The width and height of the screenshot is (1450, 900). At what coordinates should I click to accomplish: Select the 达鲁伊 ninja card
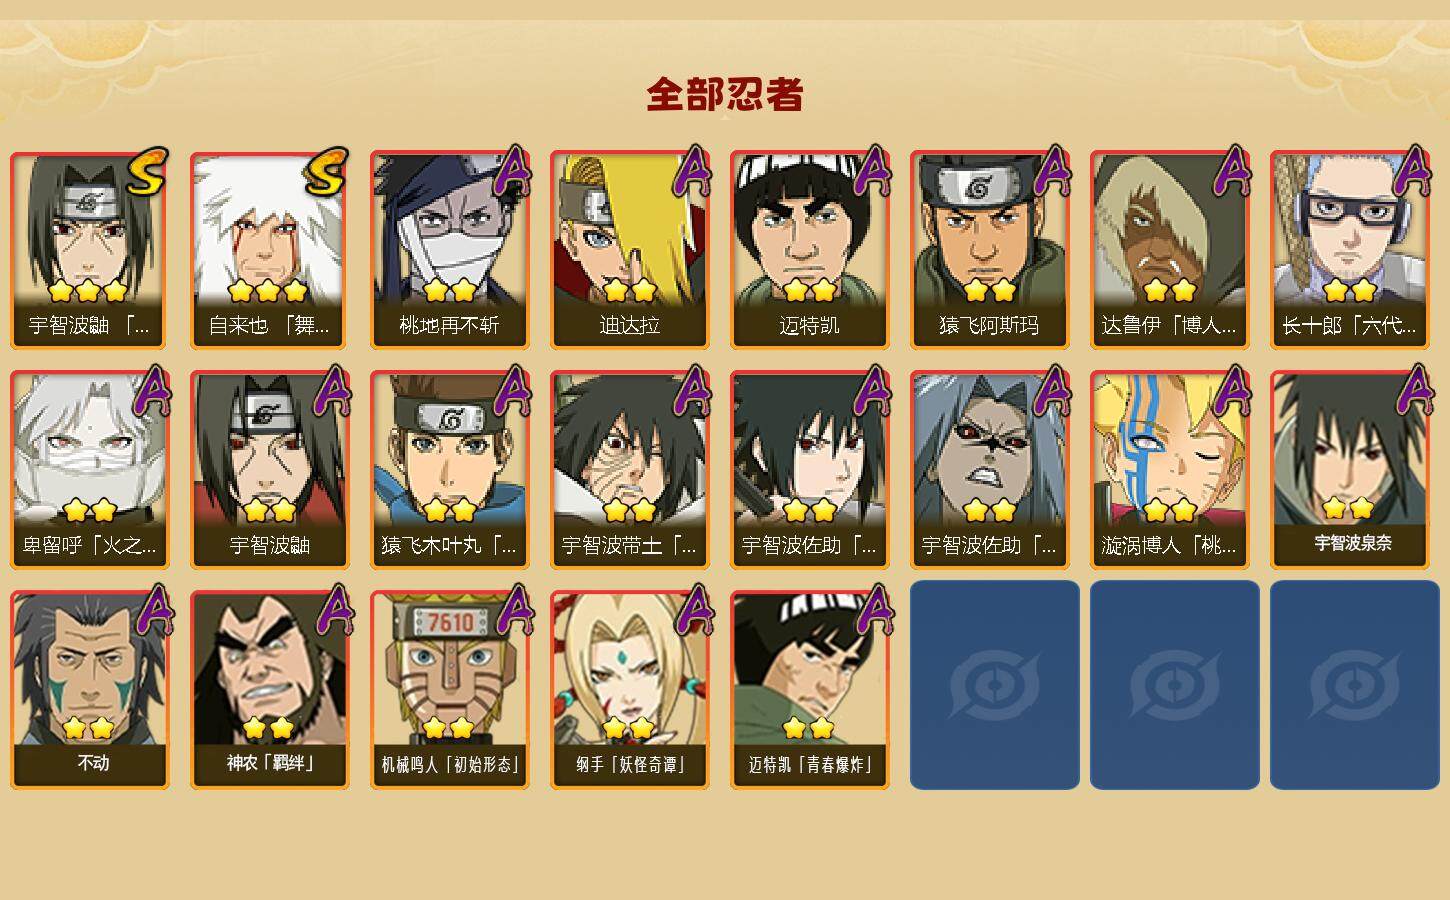click(1169, 250)
